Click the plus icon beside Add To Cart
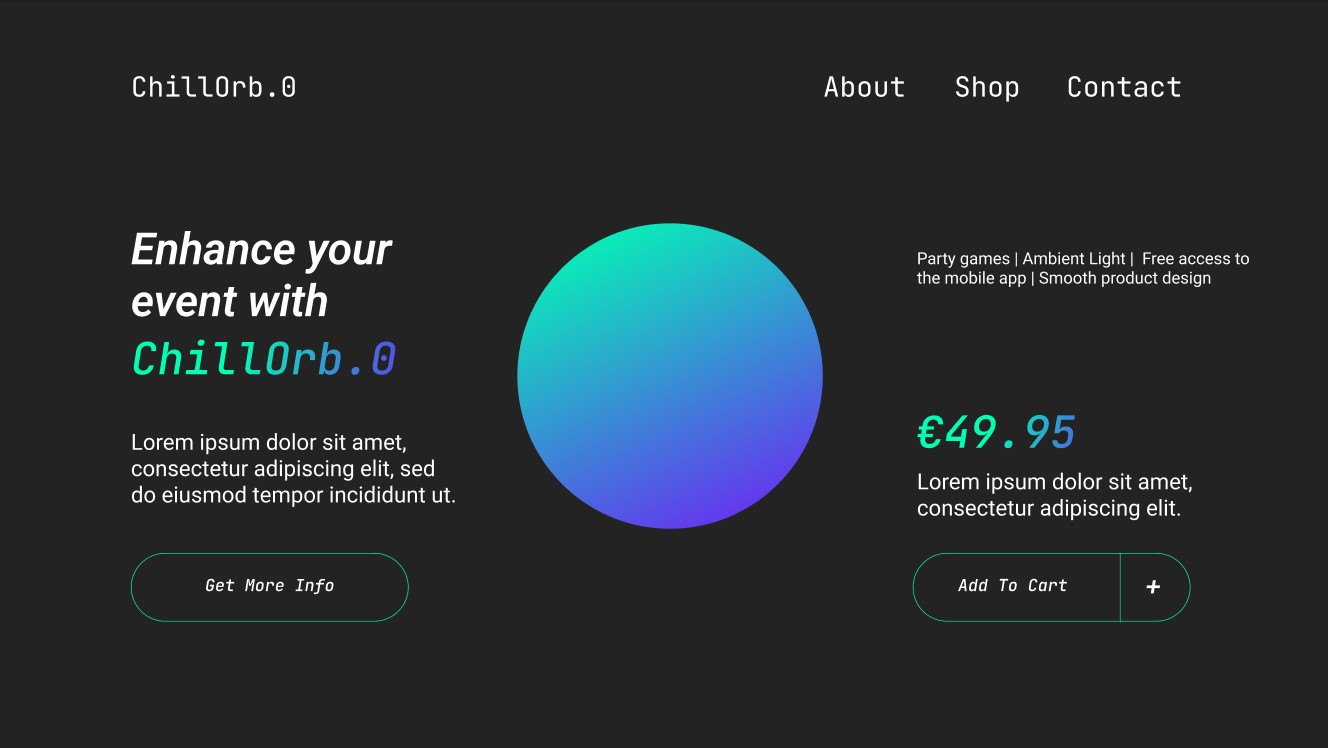 (x=1153, y=587)
